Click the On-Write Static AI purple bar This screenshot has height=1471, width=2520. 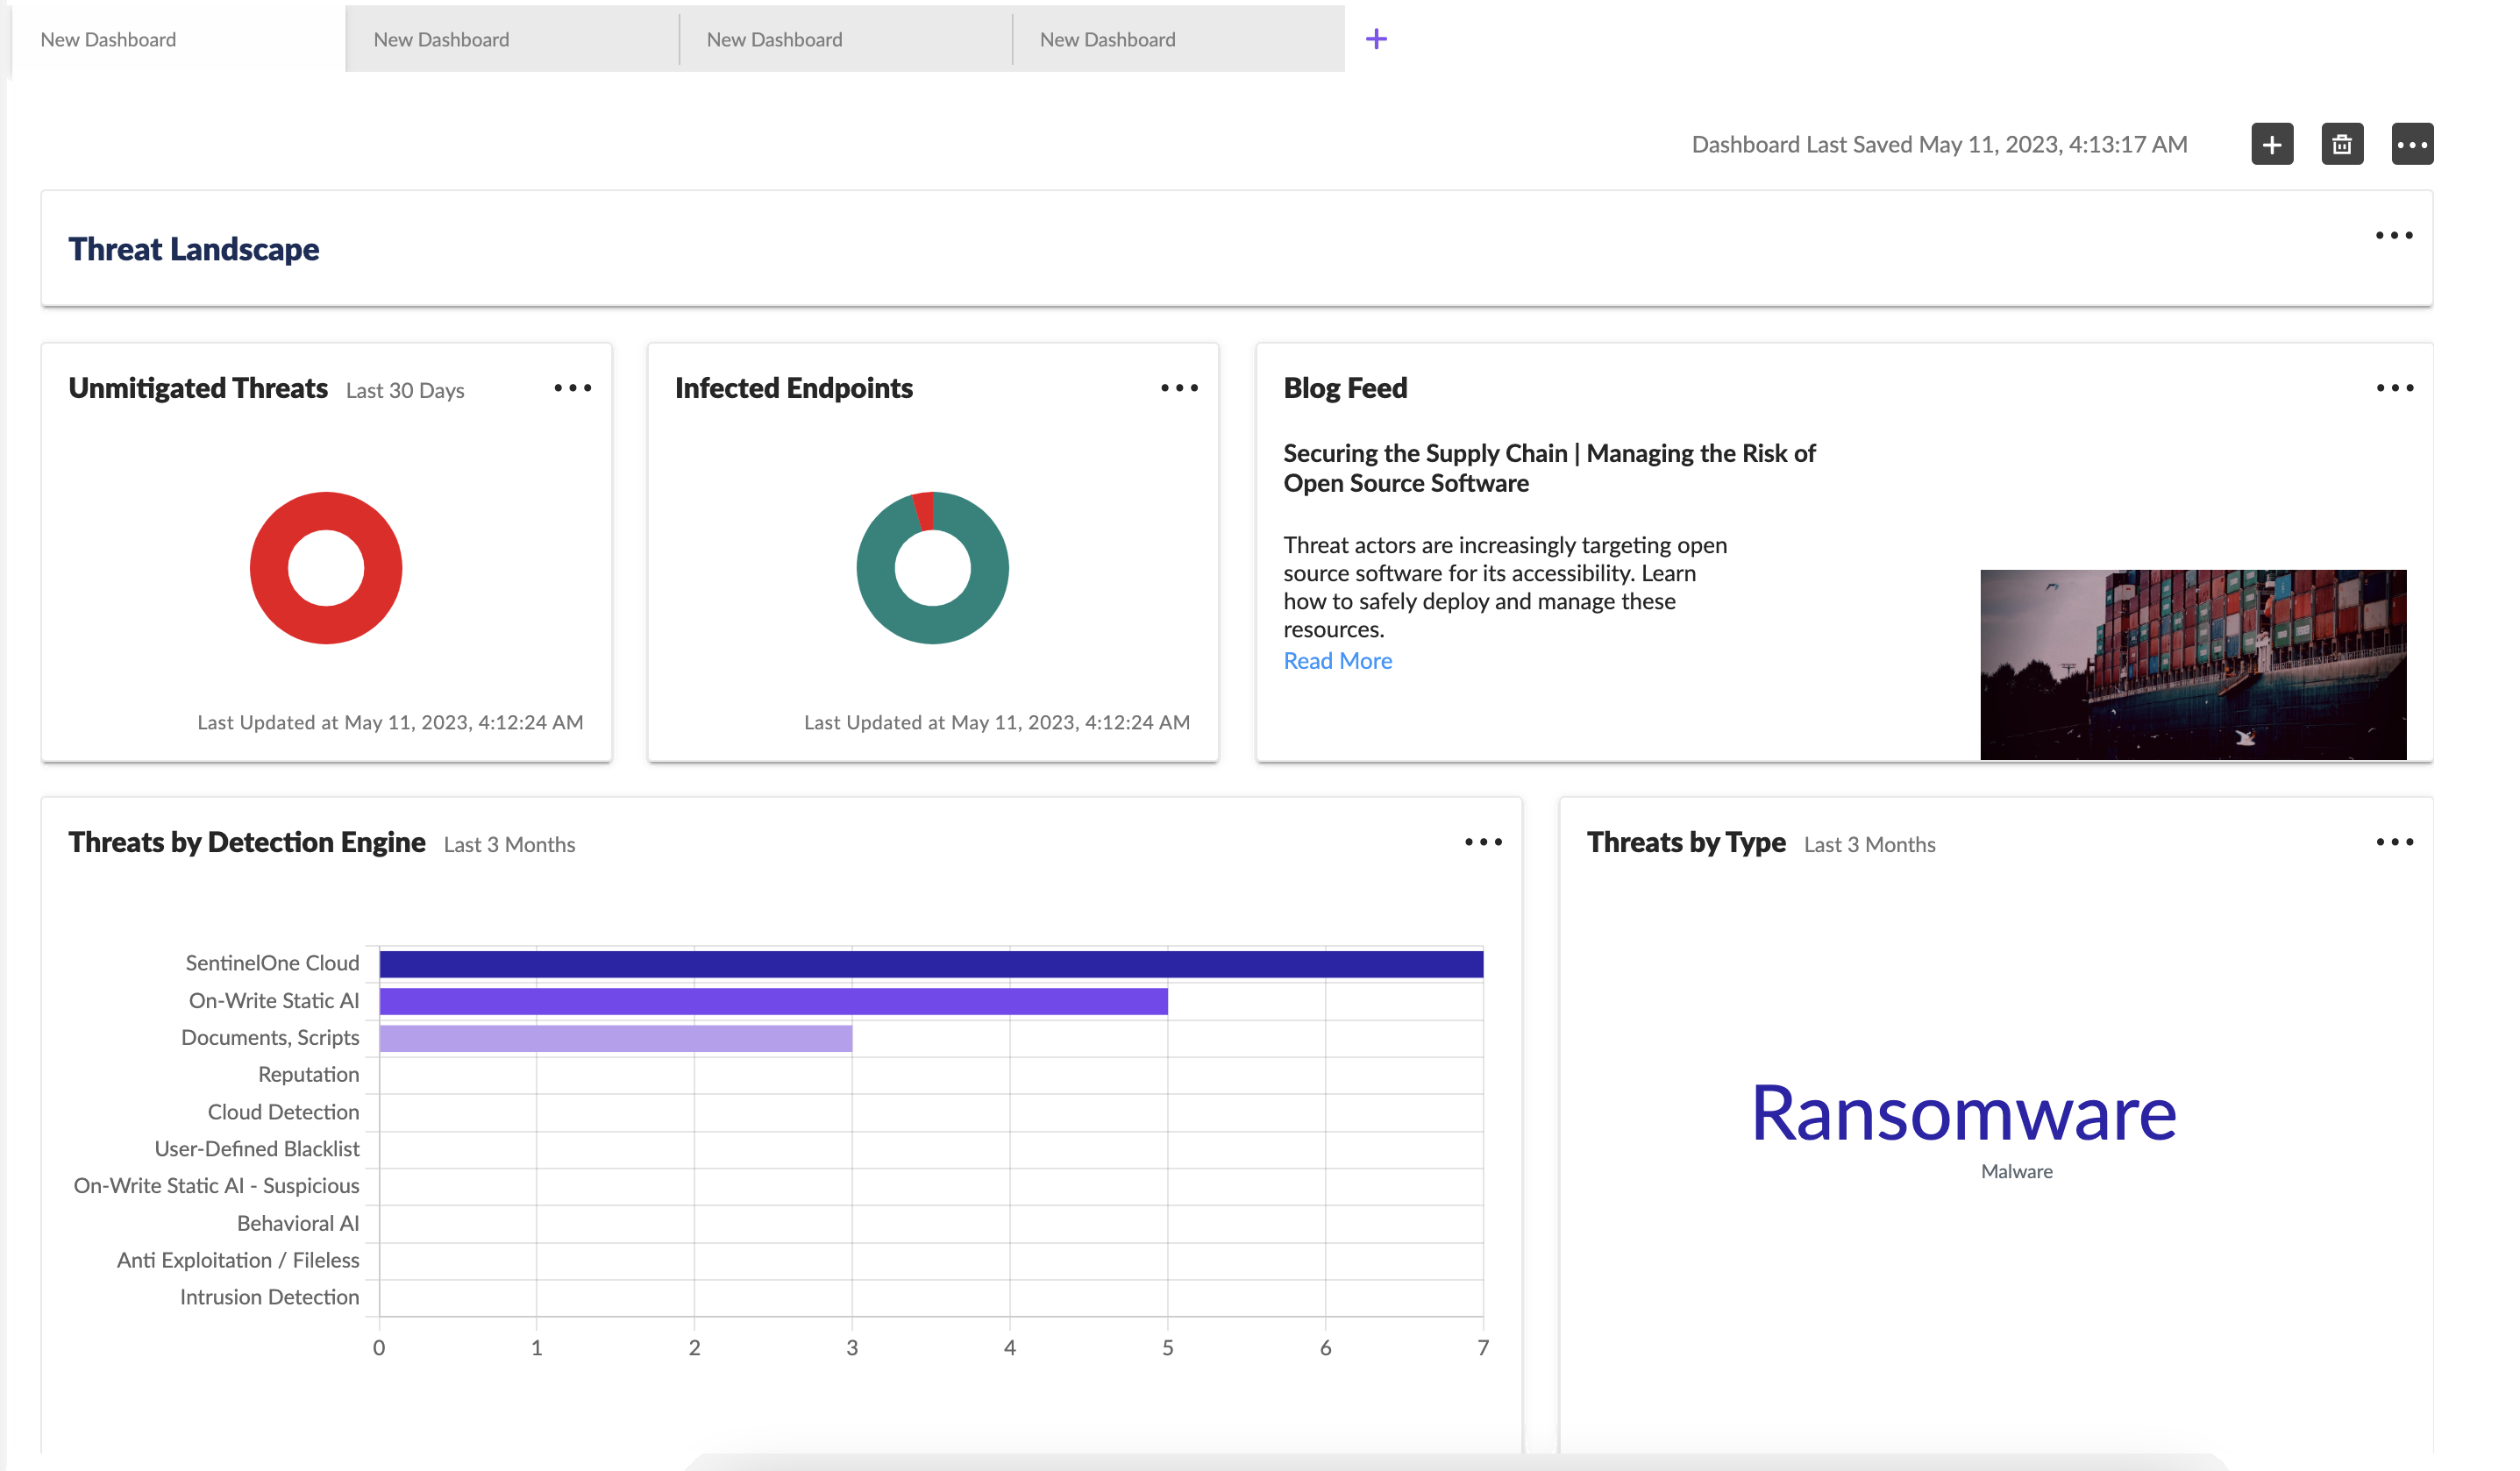click(773, 1001)
